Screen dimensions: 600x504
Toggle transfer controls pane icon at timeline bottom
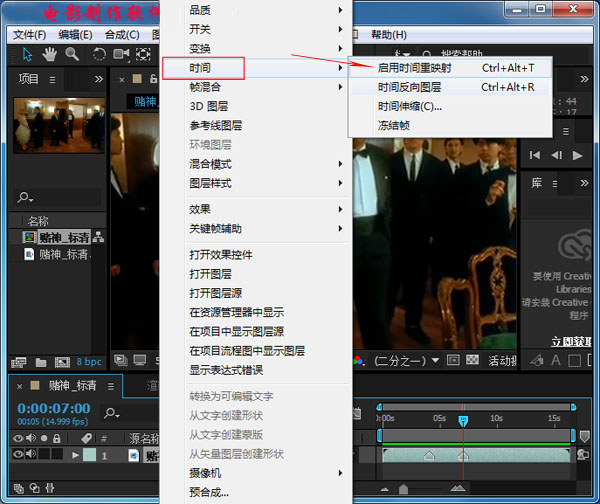tap(34, 488)
